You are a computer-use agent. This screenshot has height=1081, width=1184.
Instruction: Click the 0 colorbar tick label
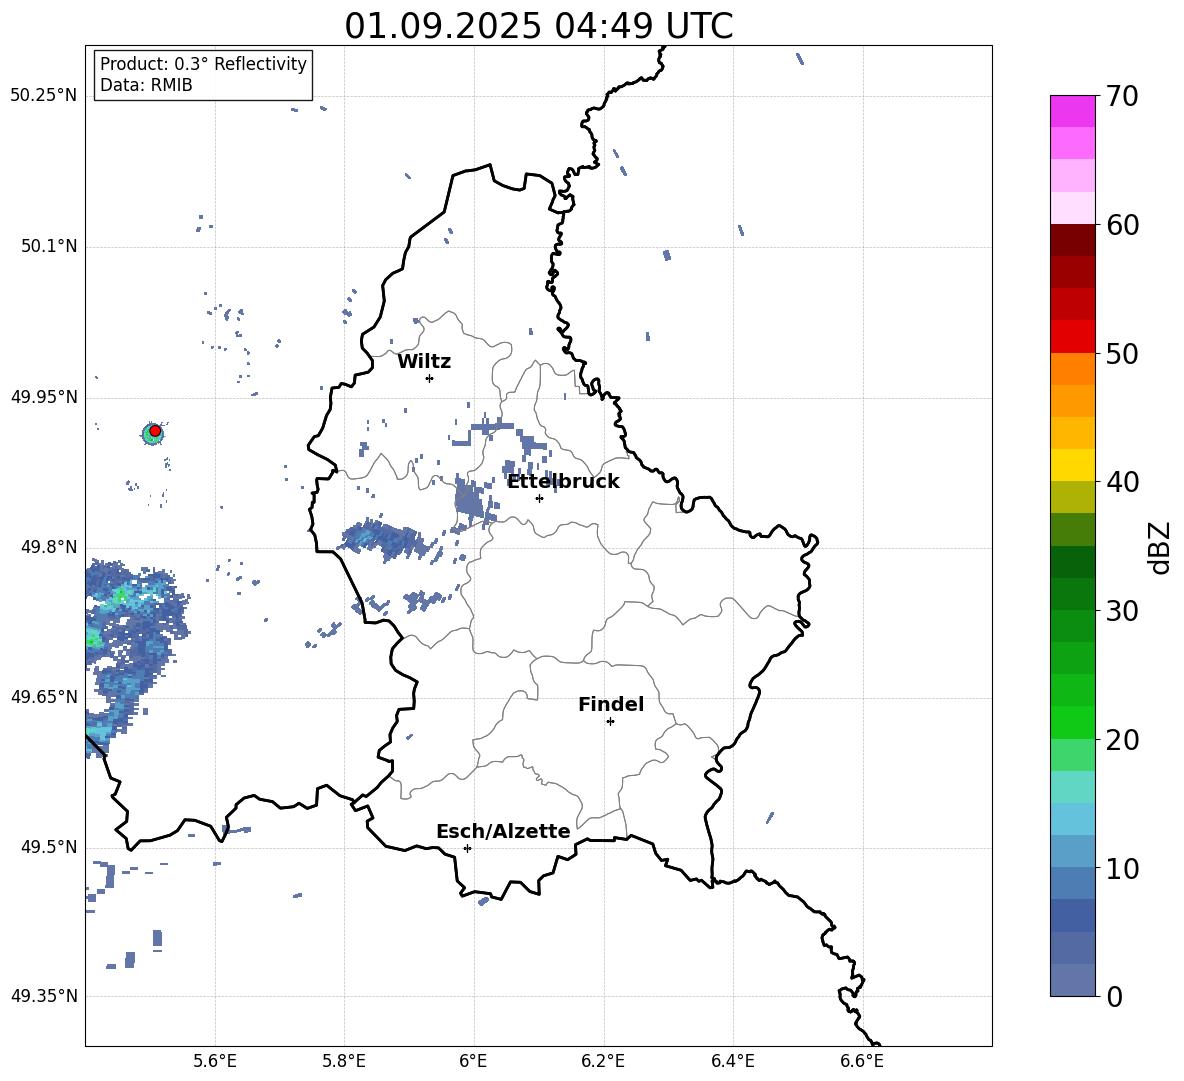pos(1114,996)
